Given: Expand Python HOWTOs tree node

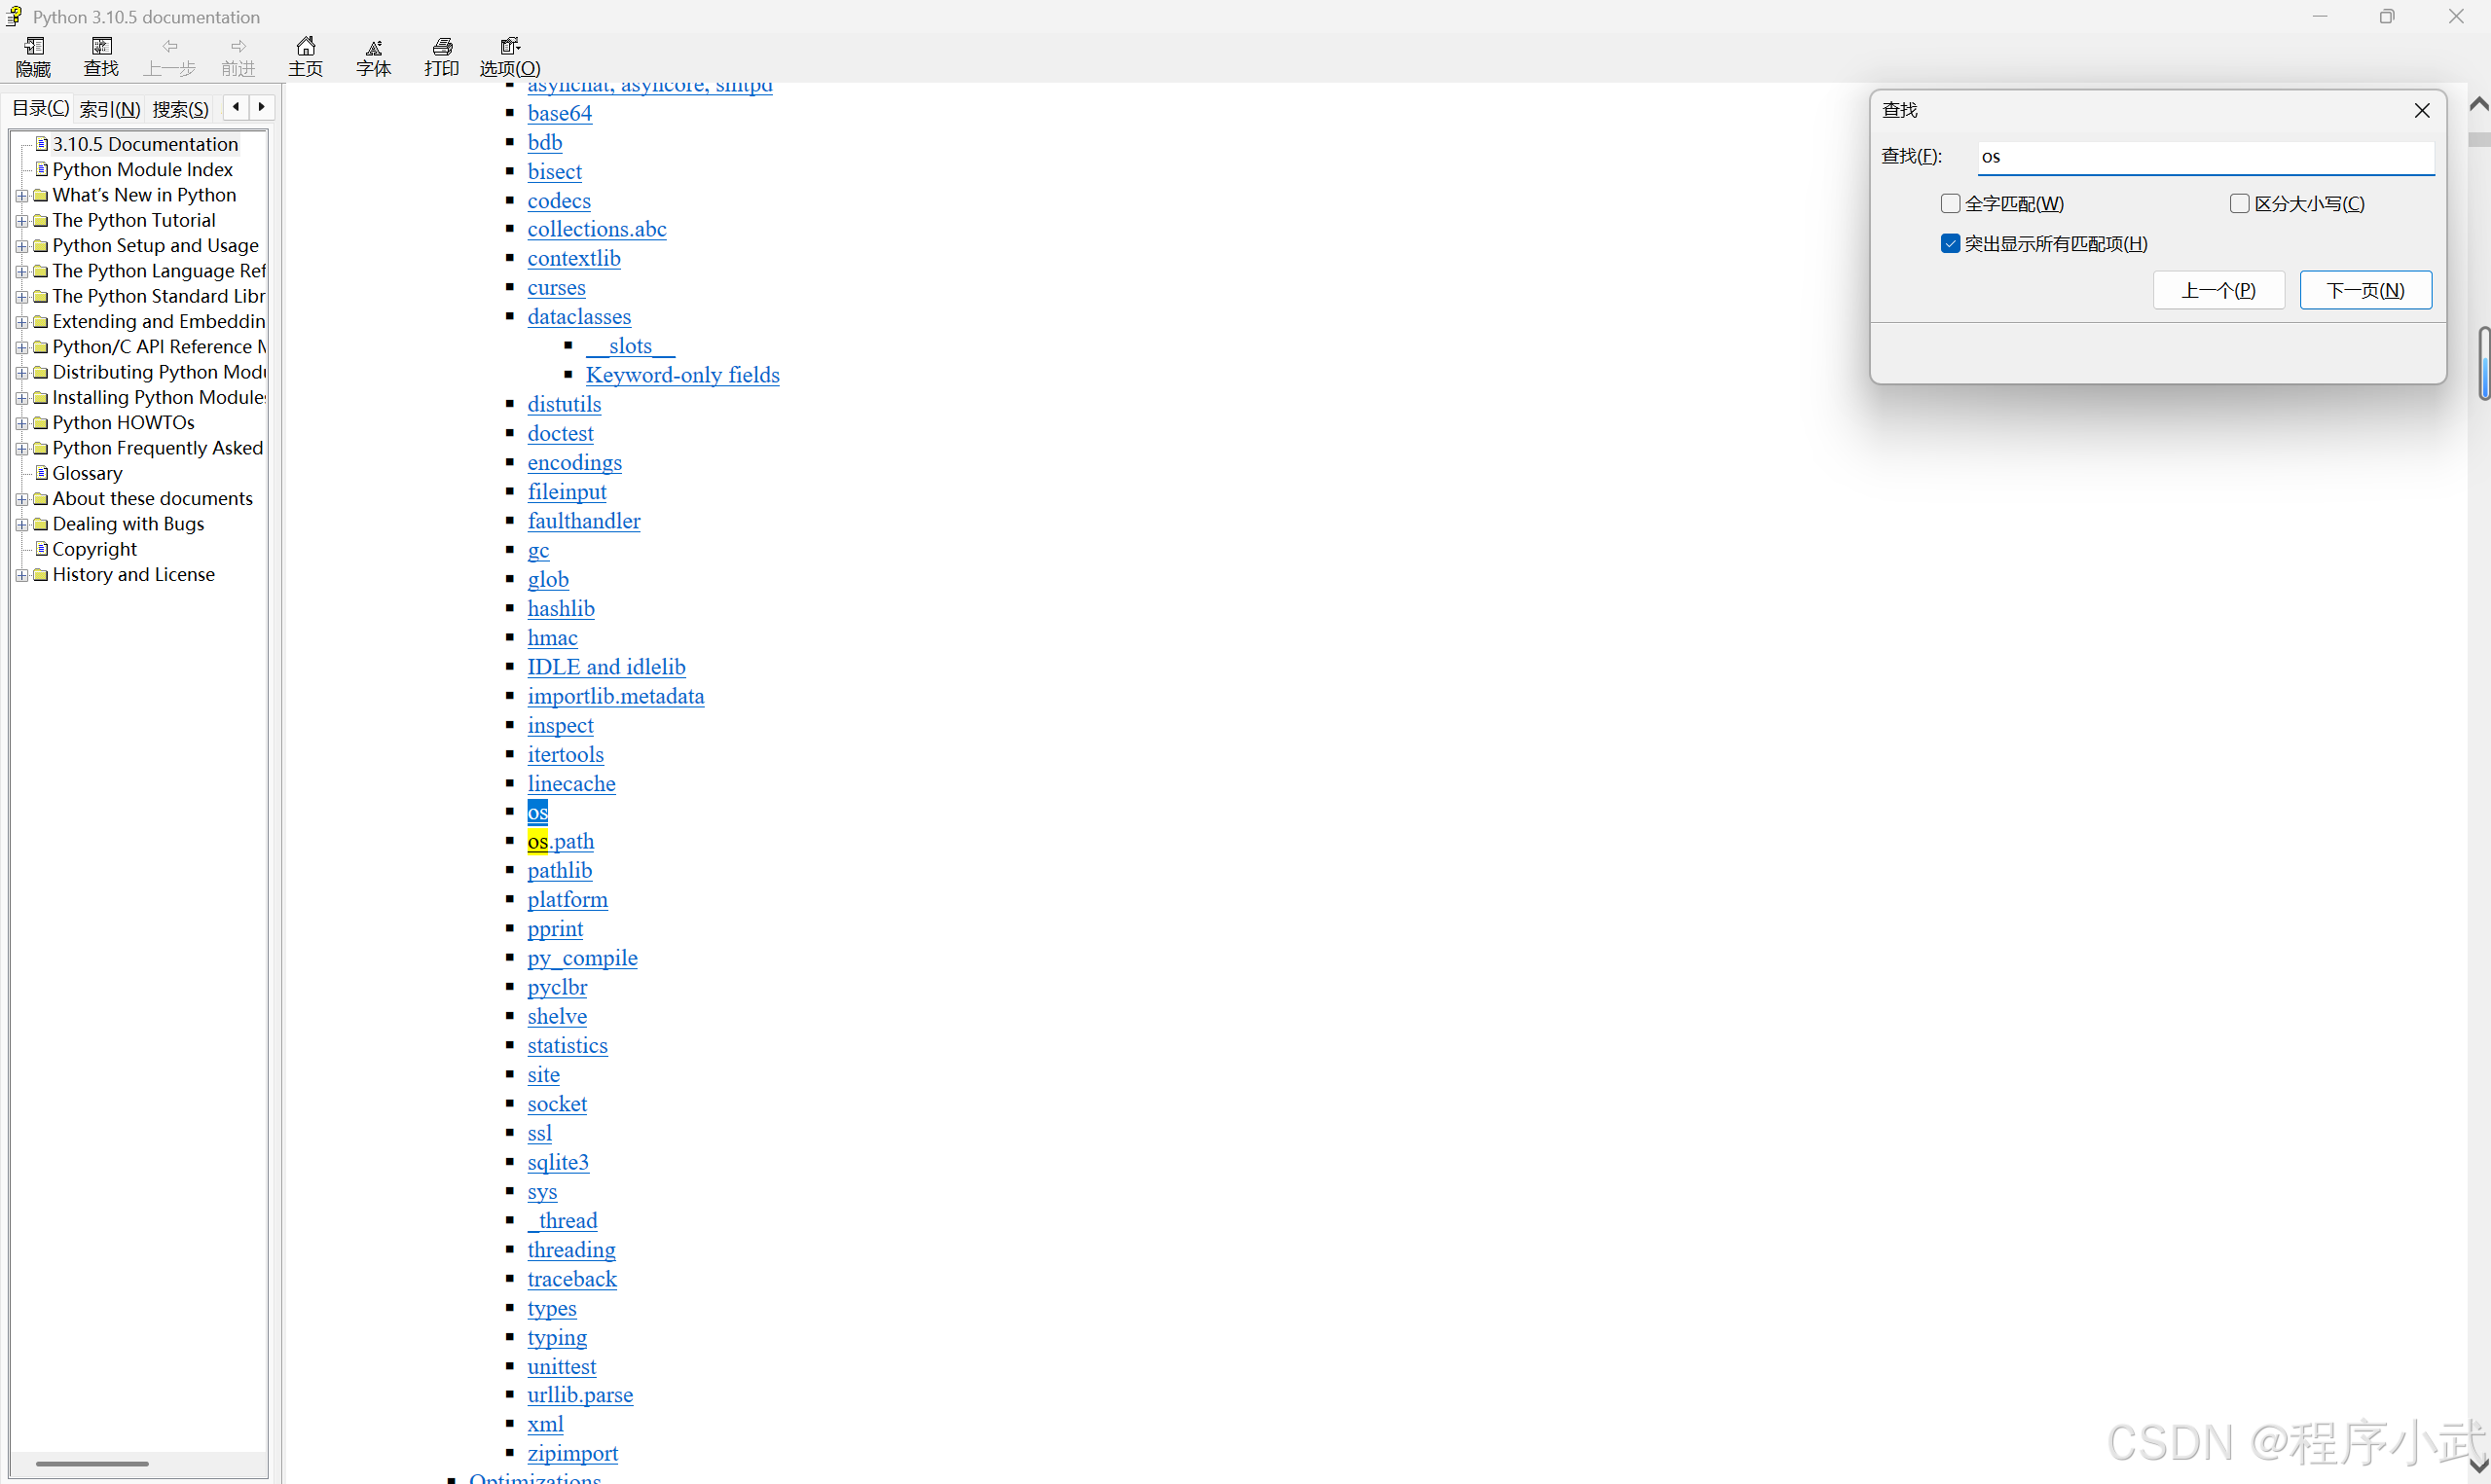Looking at the screenshot, I should coord(22,423).
